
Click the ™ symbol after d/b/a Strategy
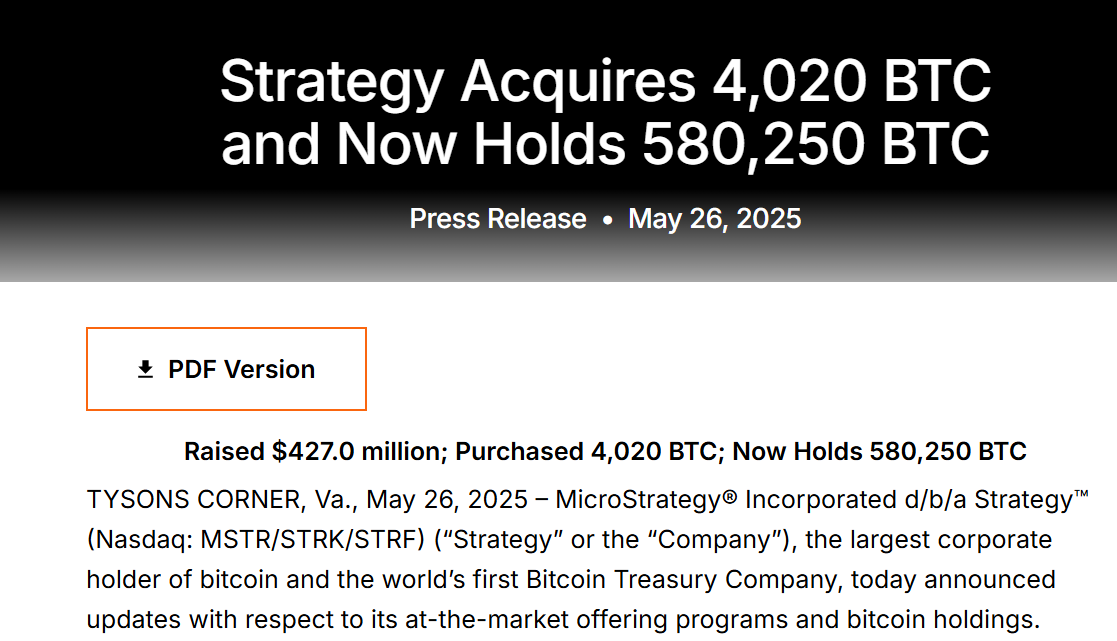[1081, 494]
